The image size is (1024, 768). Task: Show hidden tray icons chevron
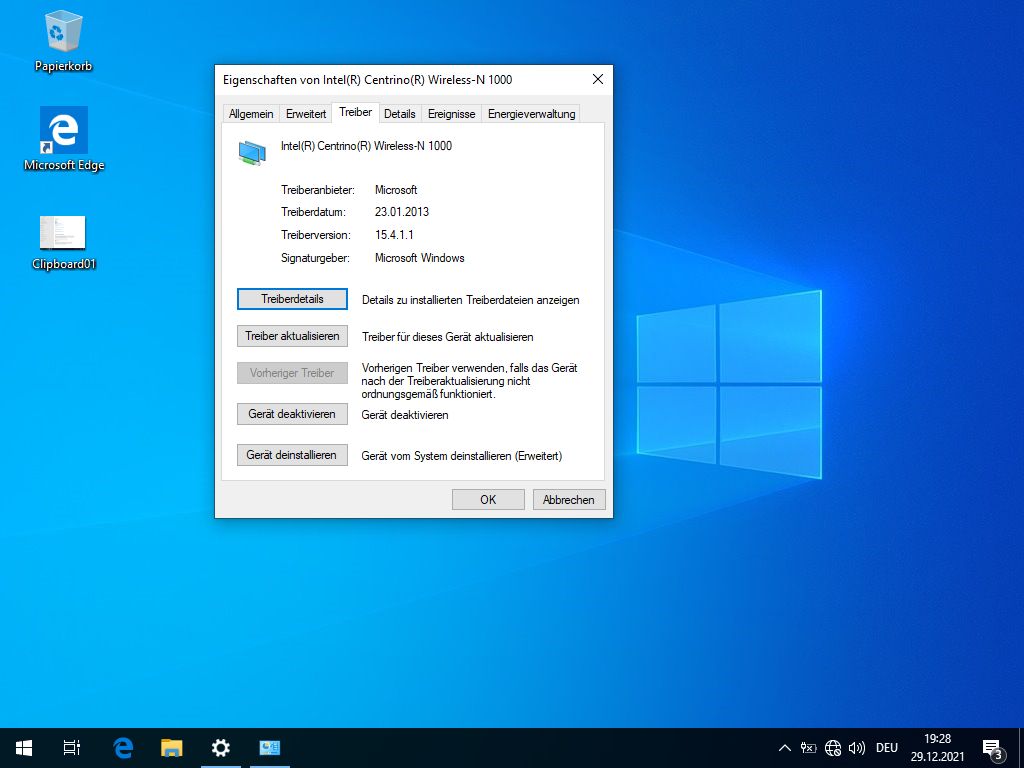point(785,748)
